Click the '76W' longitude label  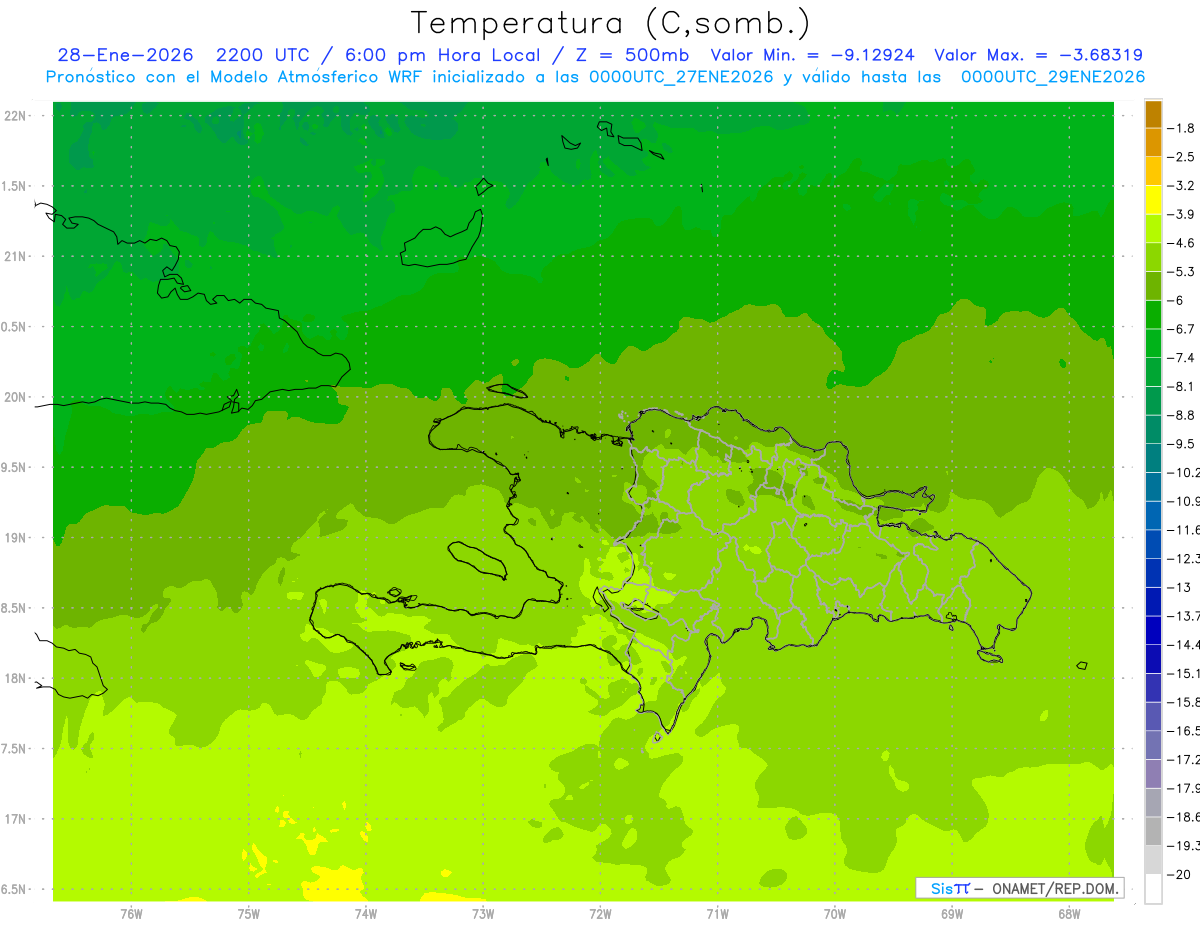131,913
